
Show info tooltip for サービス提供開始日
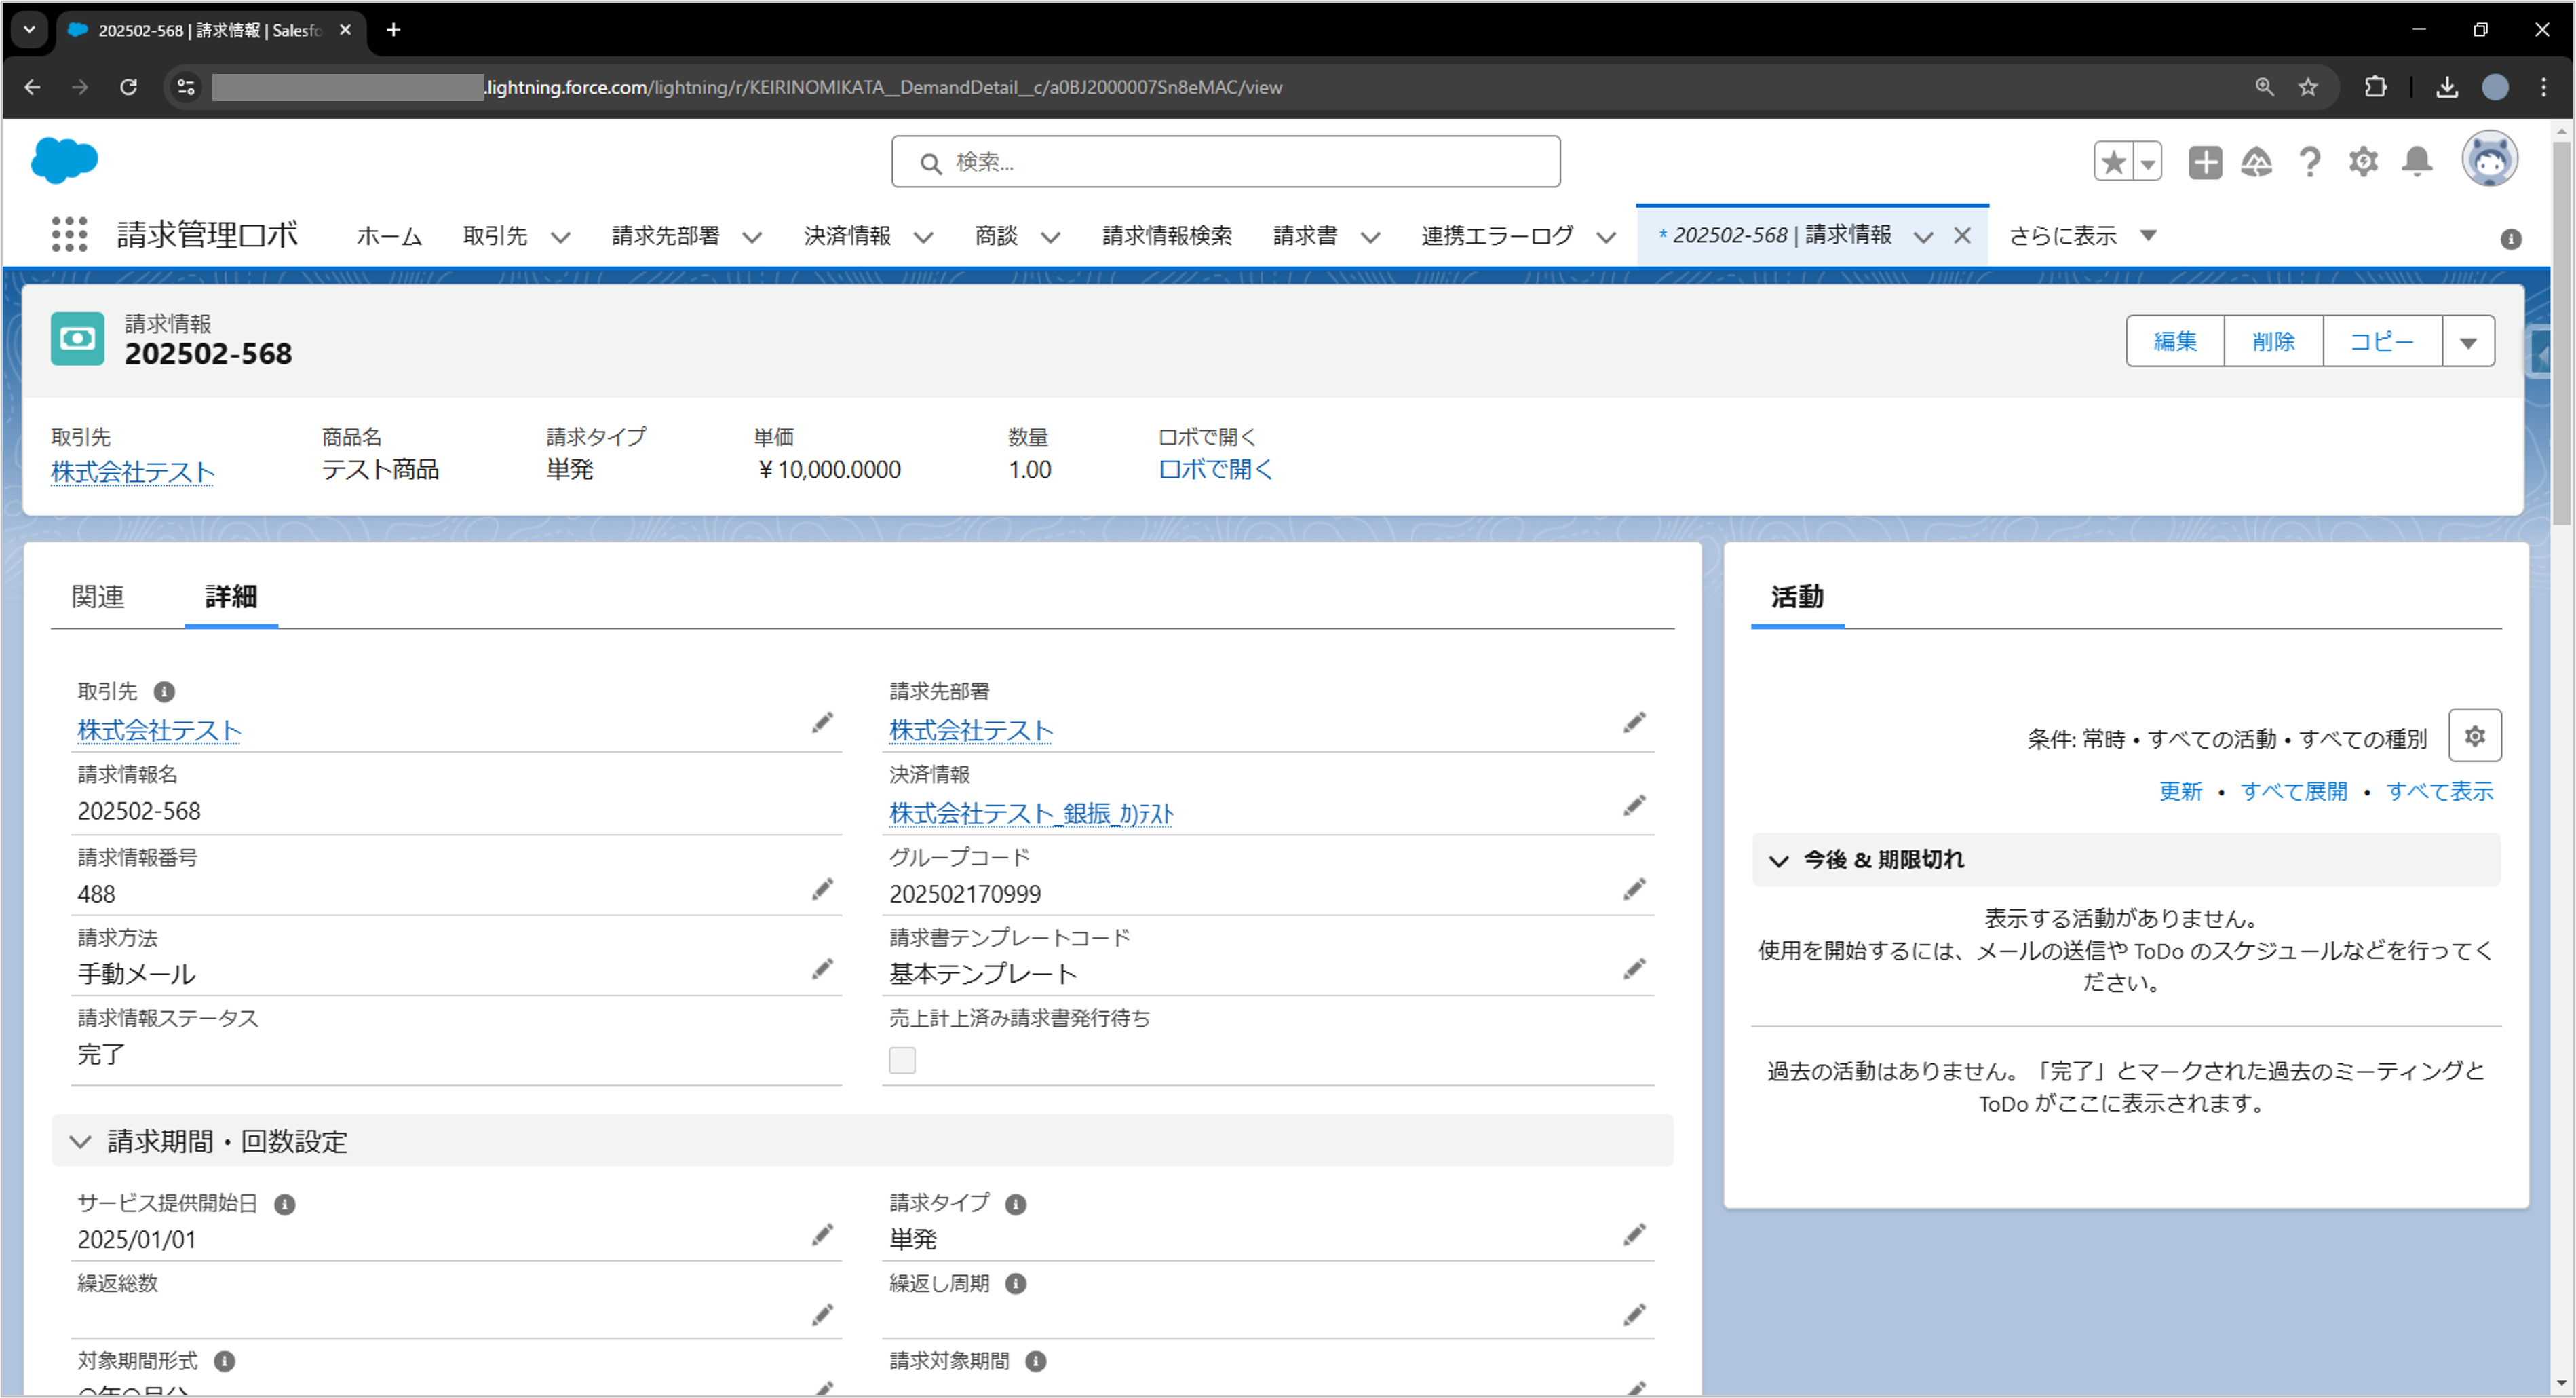[x=285, y=1205]
